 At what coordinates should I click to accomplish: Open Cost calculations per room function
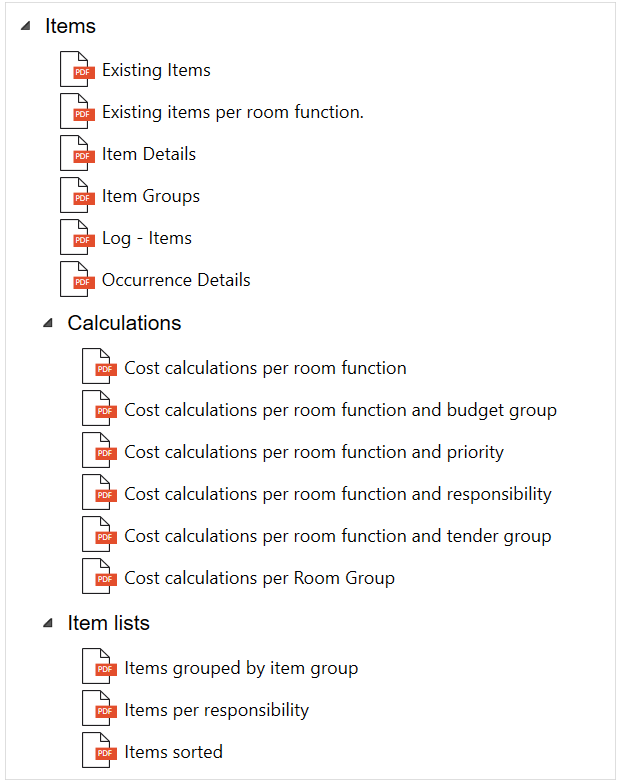(x=265, y=368)
